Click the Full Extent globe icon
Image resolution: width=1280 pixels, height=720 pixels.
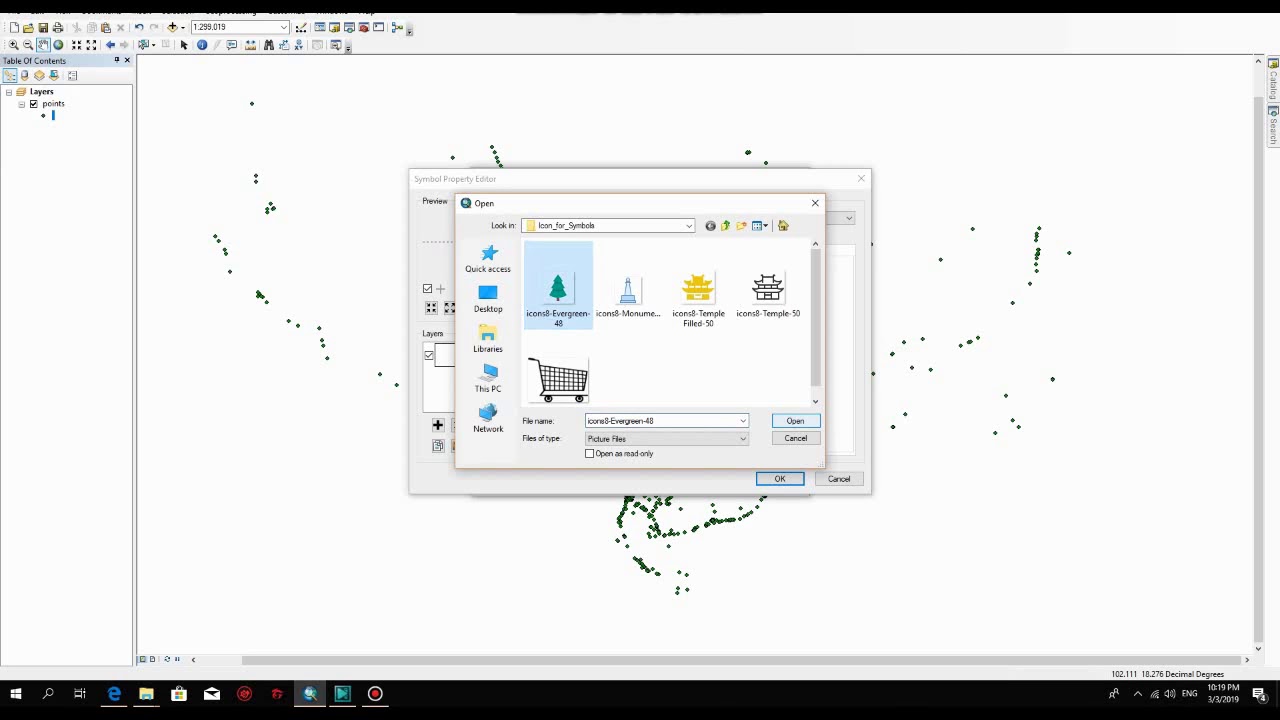pos(58,45)
